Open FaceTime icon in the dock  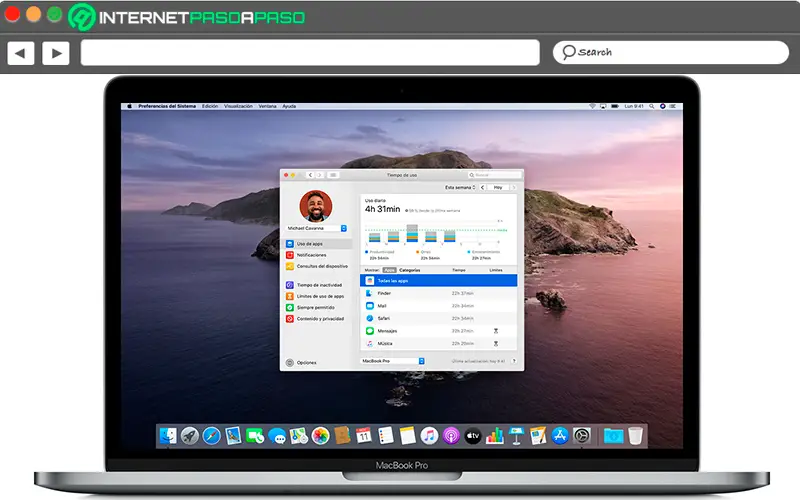tap(255, 436)
